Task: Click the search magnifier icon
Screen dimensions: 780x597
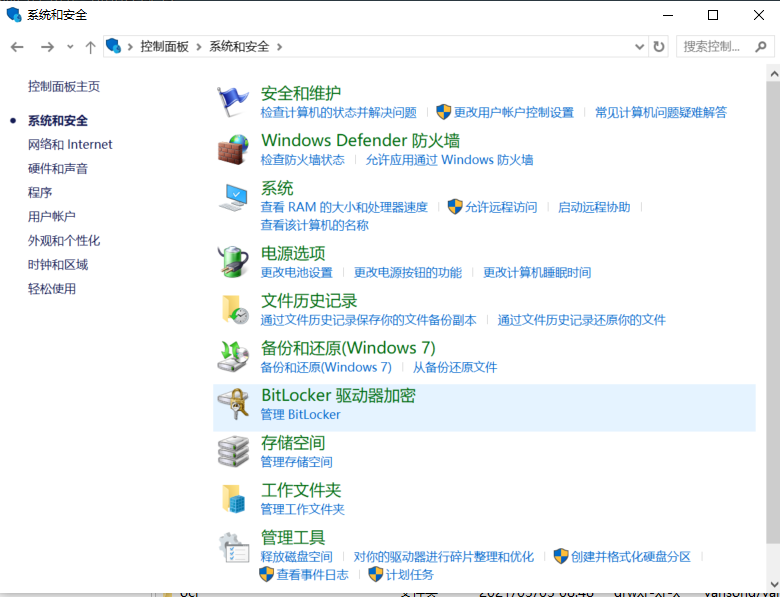Action: tap(761, 47)
